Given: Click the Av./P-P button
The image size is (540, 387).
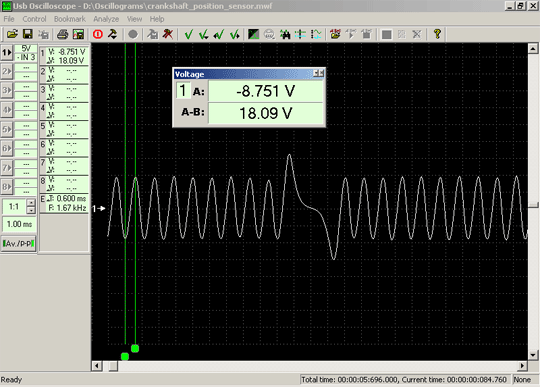Looking at the screenshot, I should [18, 243].
